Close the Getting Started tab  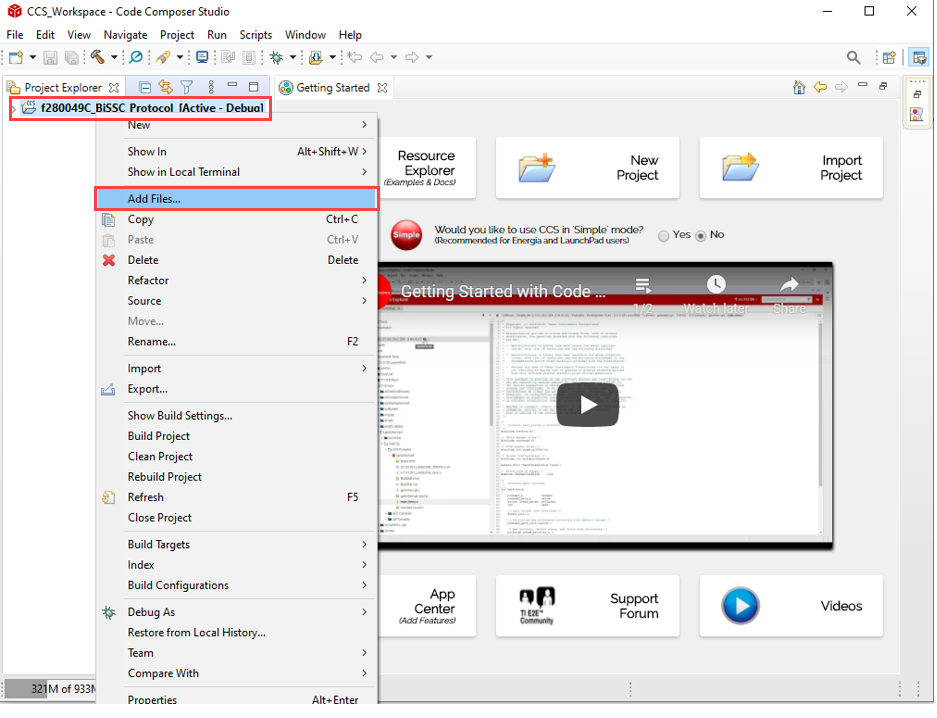(x=382, y=88)
